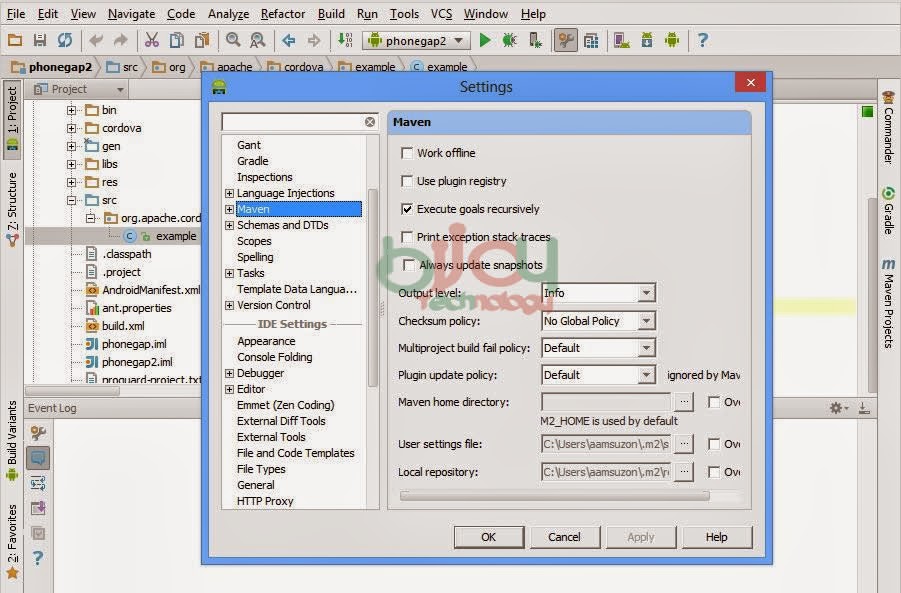Click the Attach debugger device icon
Image resolution: width=901 pixels, height=593 pixels.
coord(534,40)
